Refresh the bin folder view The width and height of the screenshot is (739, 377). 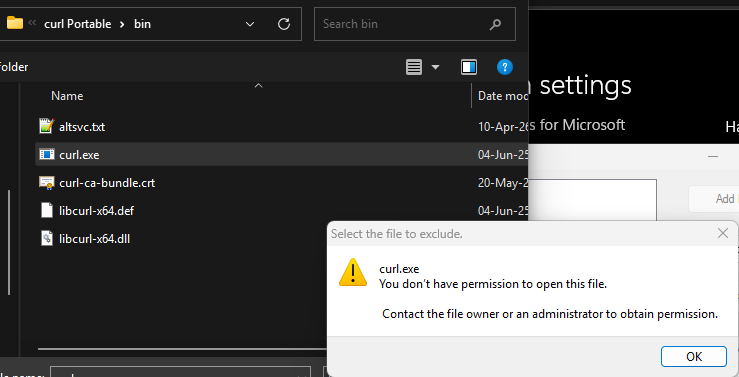click(x=284, y=24)
